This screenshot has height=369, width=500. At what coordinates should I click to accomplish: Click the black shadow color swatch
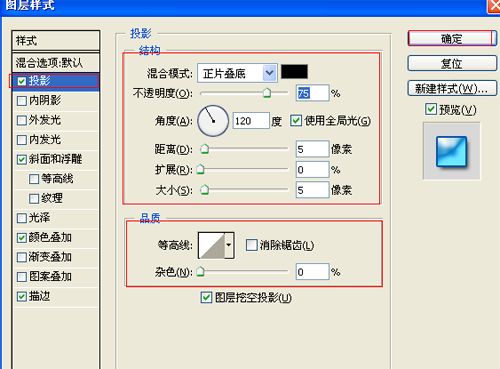point(294,72)
